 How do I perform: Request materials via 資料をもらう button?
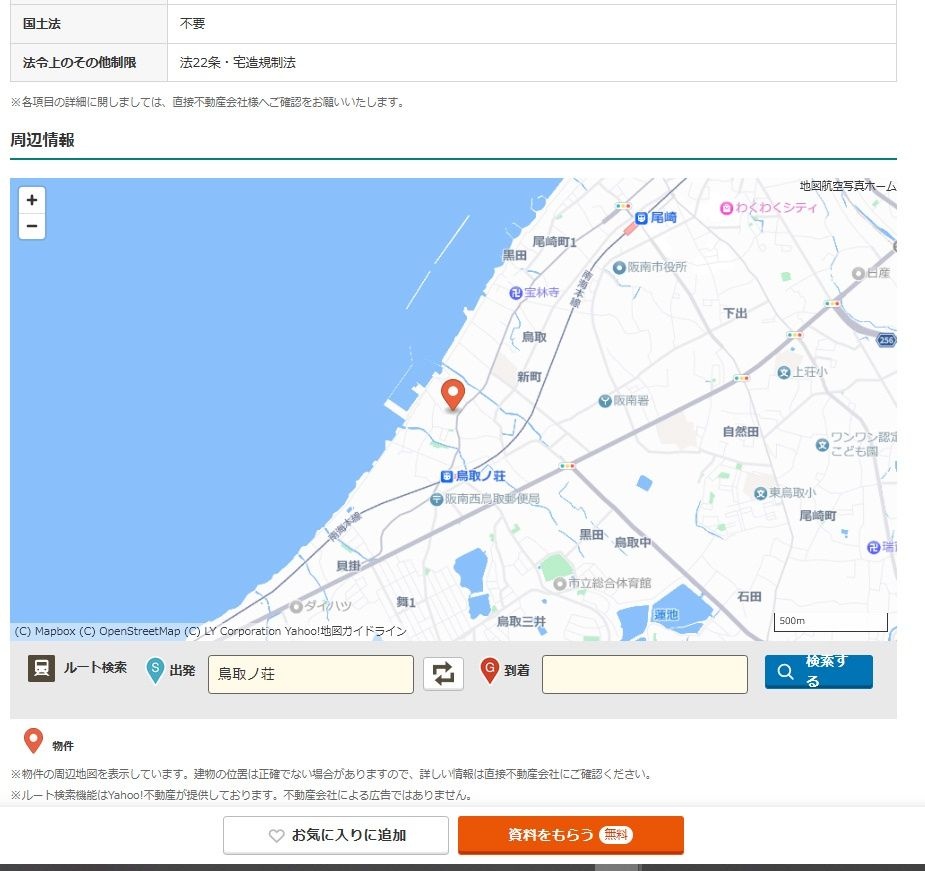[x=570, y=835]
